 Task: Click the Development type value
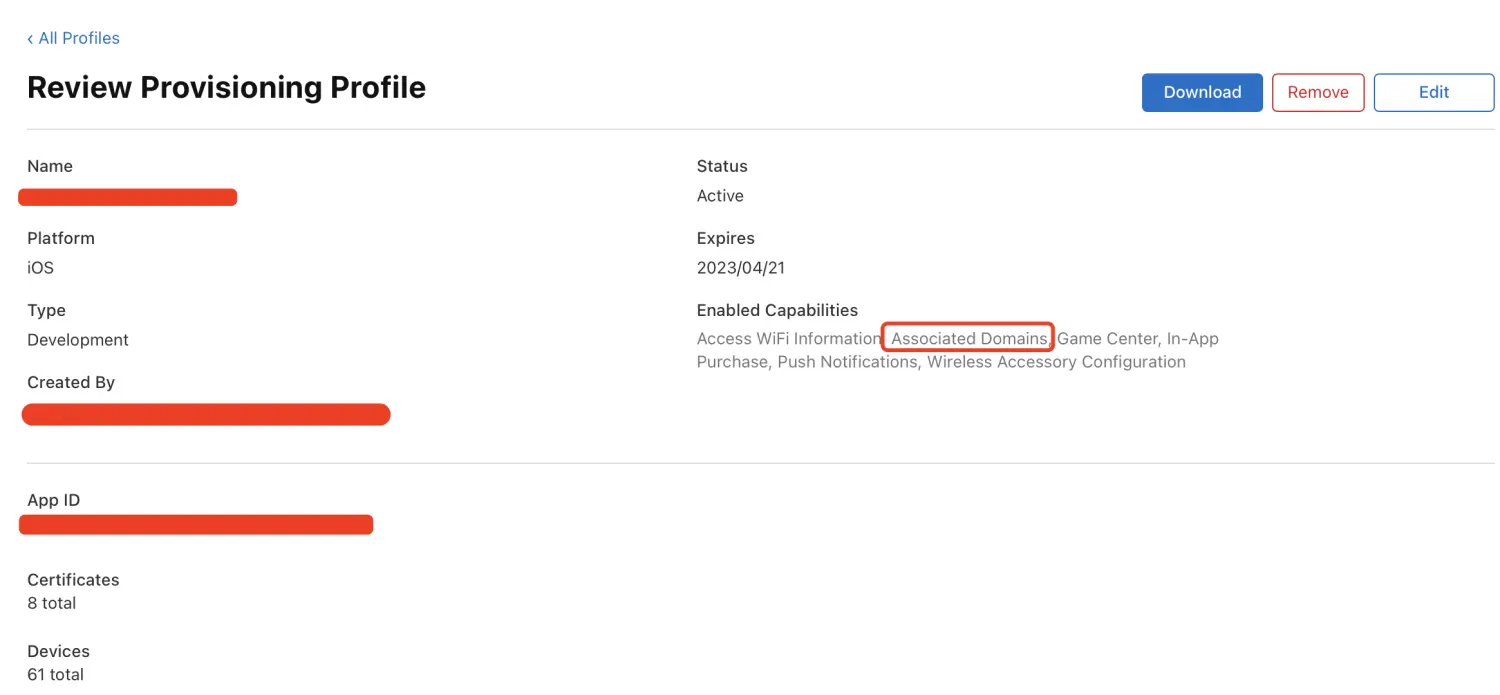point(78,340)
